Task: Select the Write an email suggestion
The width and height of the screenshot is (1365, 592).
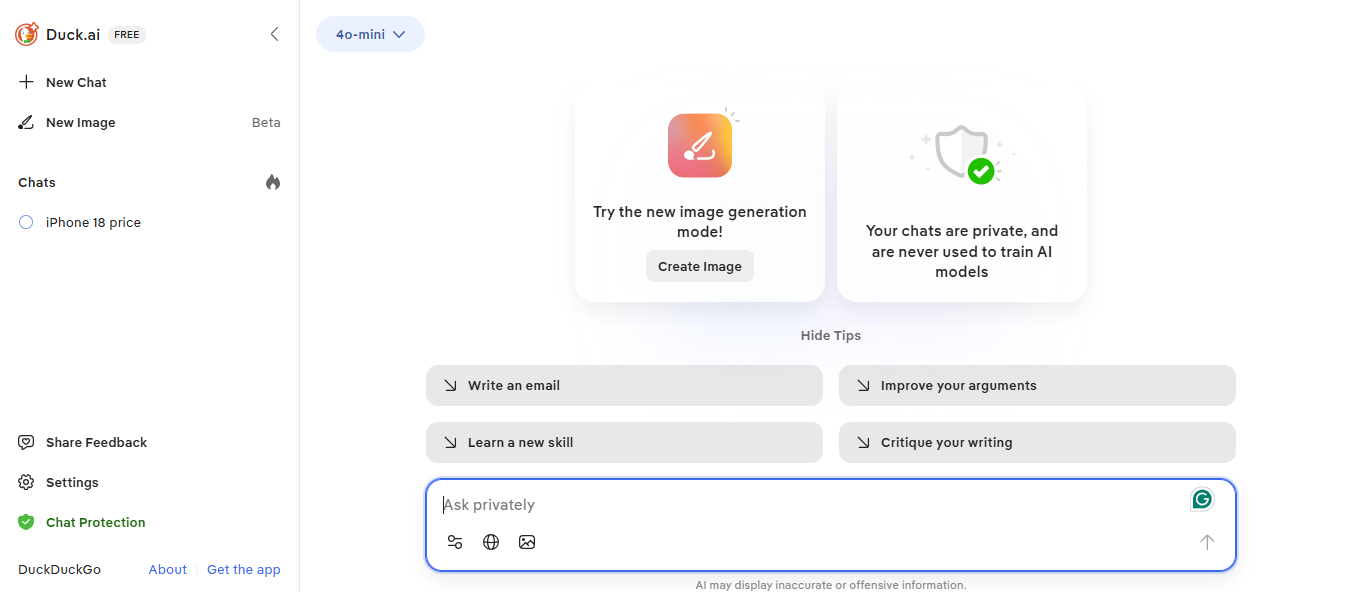Action: click(624, 385)
